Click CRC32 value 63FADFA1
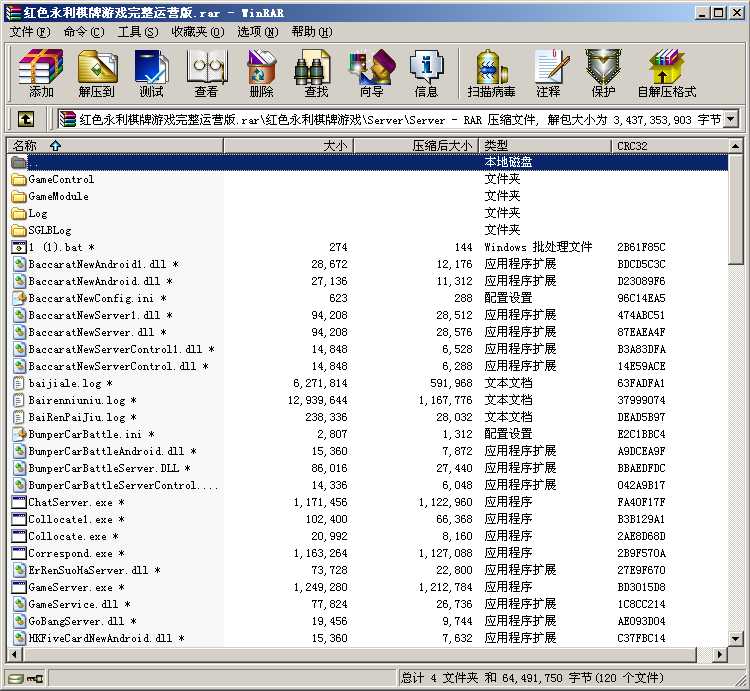 point(641,383)
